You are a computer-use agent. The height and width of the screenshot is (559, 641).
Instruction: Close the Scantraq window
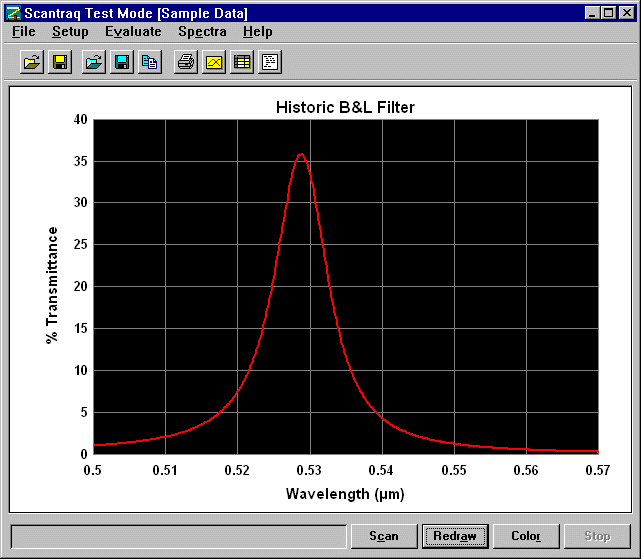pyautogui.click(x=626, y=13)
